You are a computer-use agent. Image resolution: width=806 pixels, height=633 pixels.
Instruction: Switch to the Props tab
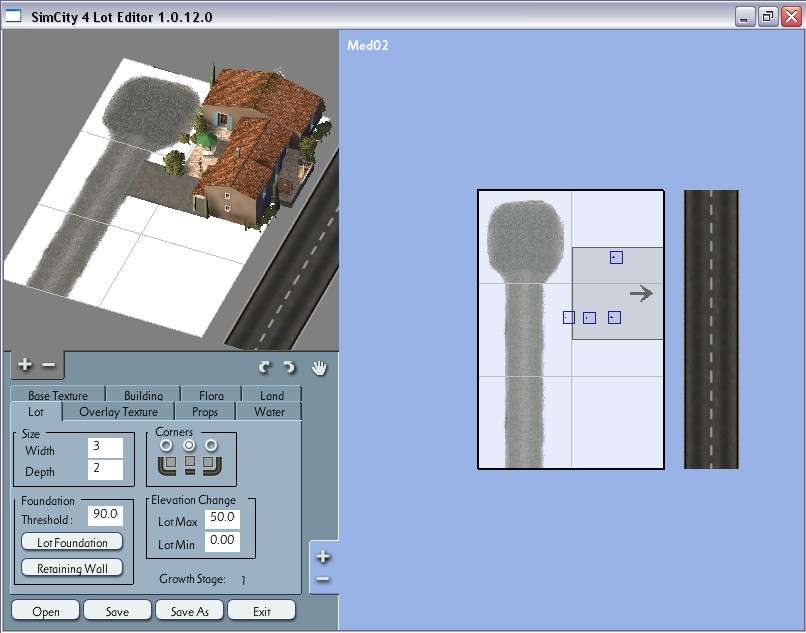coord(205,412)
